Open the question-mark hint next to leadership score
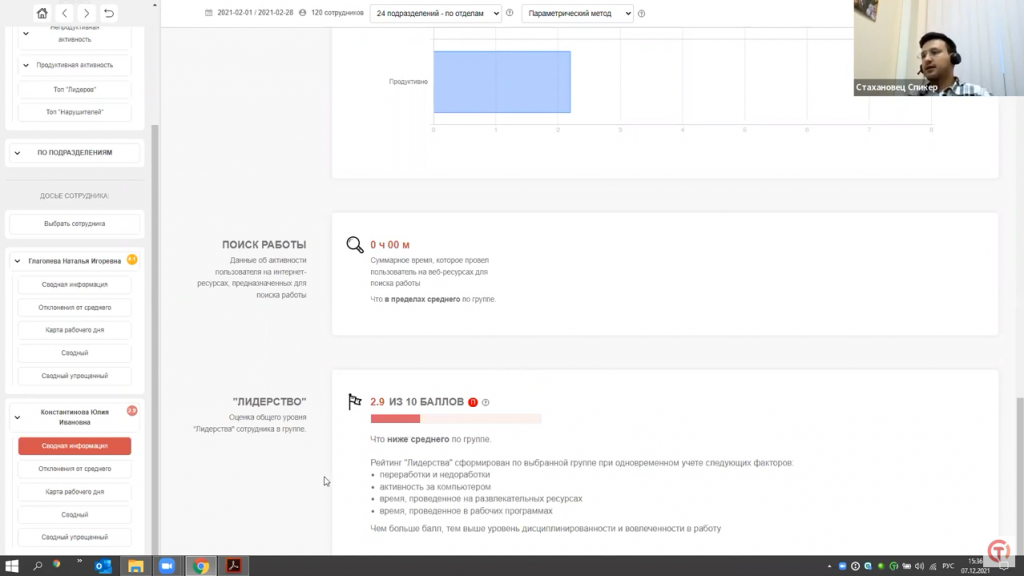Image resolution: width=1024 pixels, height=576 pixels. coord(485,402)
